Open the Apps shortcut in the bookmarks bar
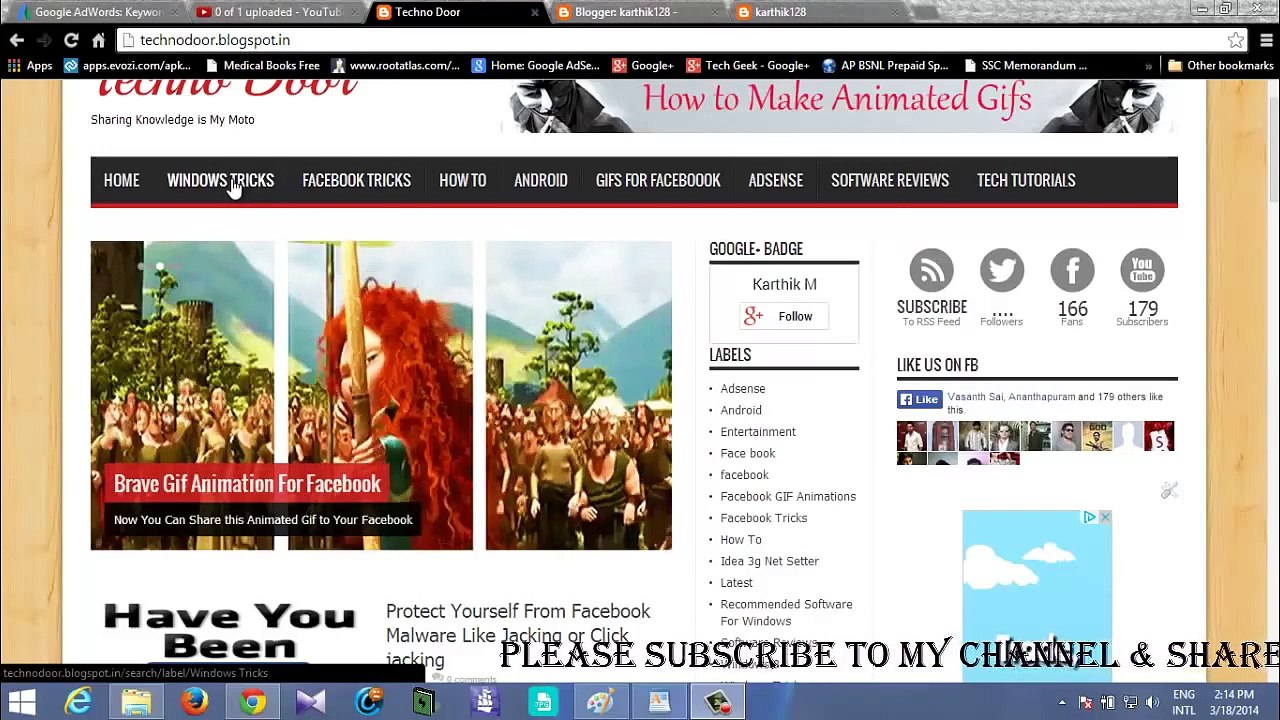Screen dimensions: 1280x720 [30, 66]
